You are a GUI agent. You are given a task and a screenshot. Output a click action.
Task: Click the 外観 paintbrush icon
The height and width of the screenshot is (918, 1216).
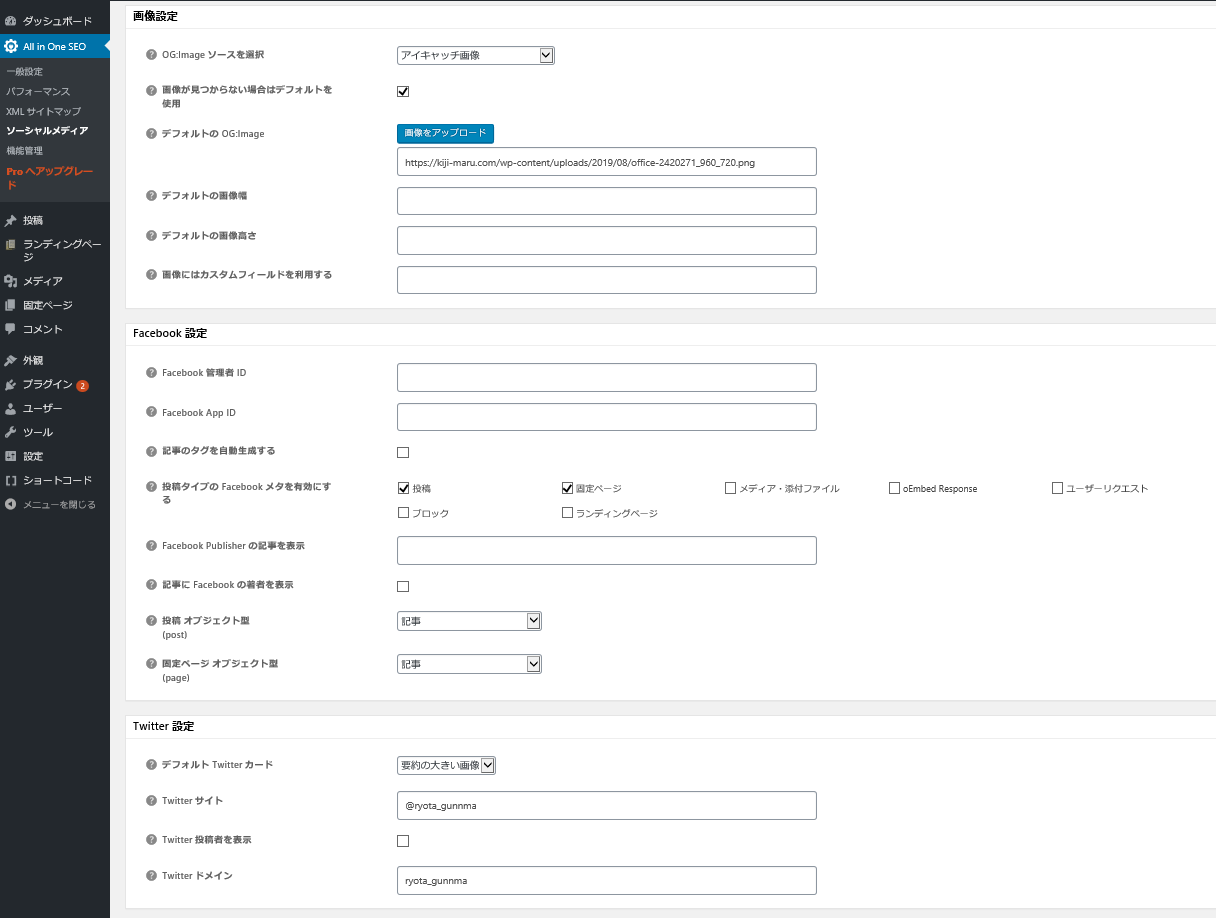(x=11, y=360)
